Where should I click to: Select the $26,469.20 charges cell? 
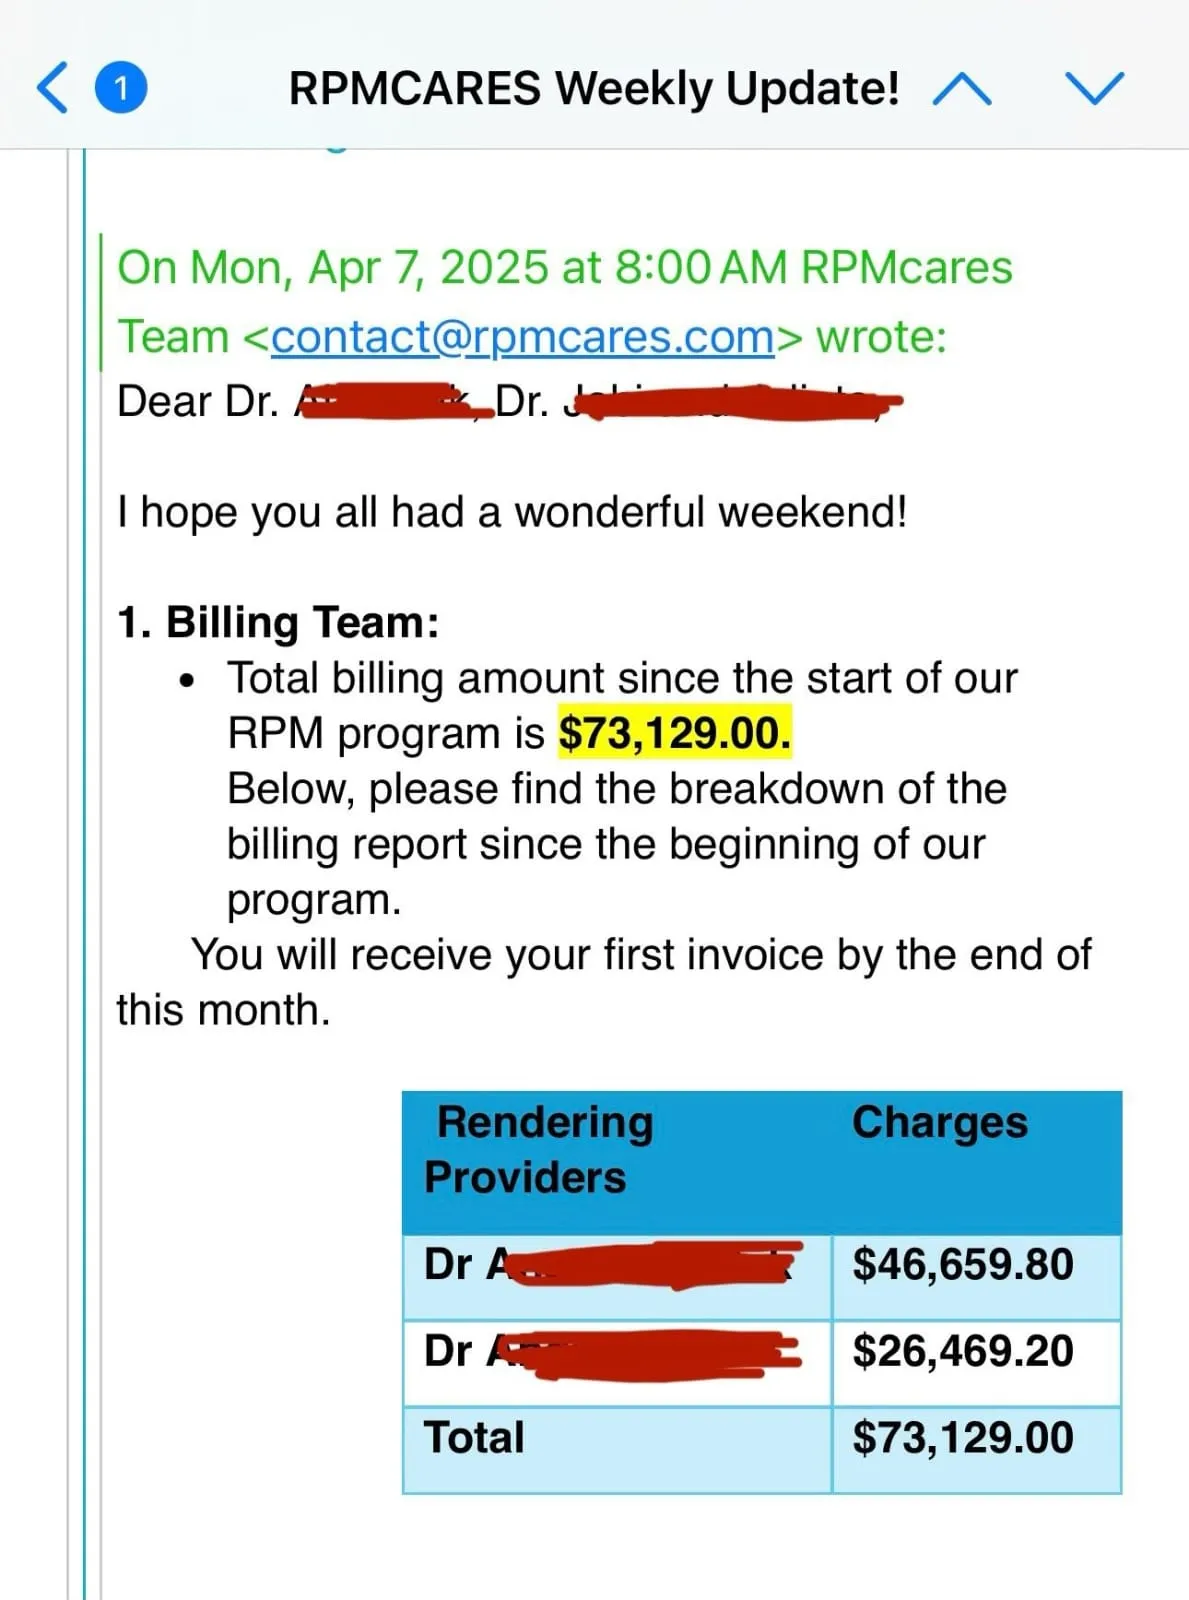977,1364
